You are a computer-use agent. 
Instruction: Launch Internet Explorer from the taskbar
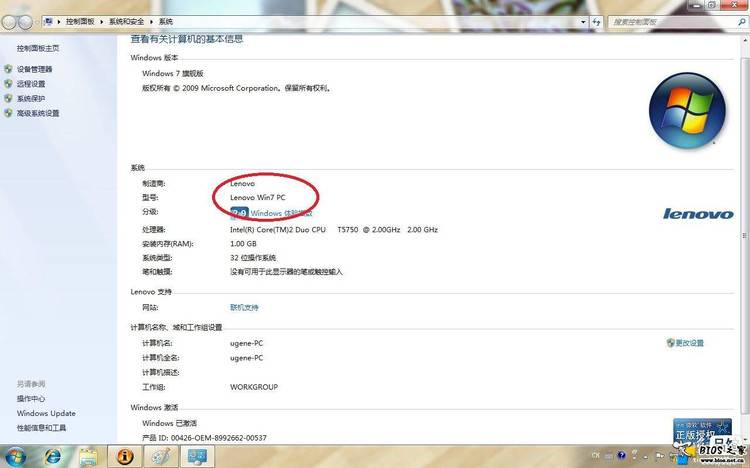click(53, 457)
